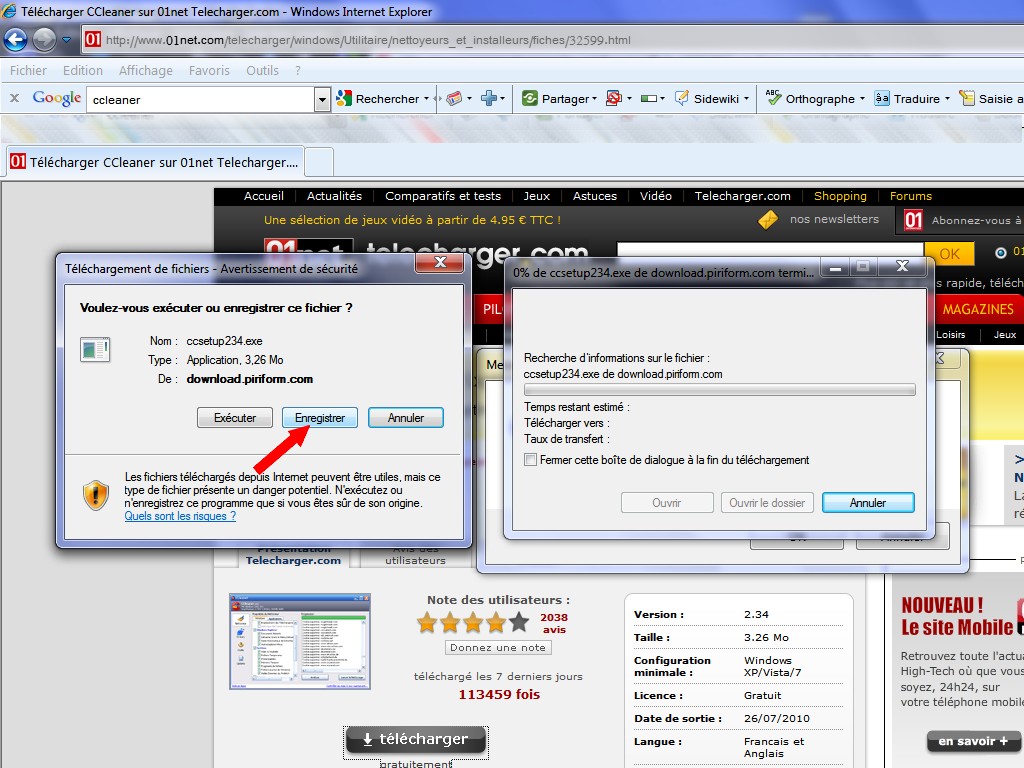Click the Google toolbar Rechercher search icon
The width and height of the screenshot is (1024, 768).
pyautogui.click(x=345, y=98)
